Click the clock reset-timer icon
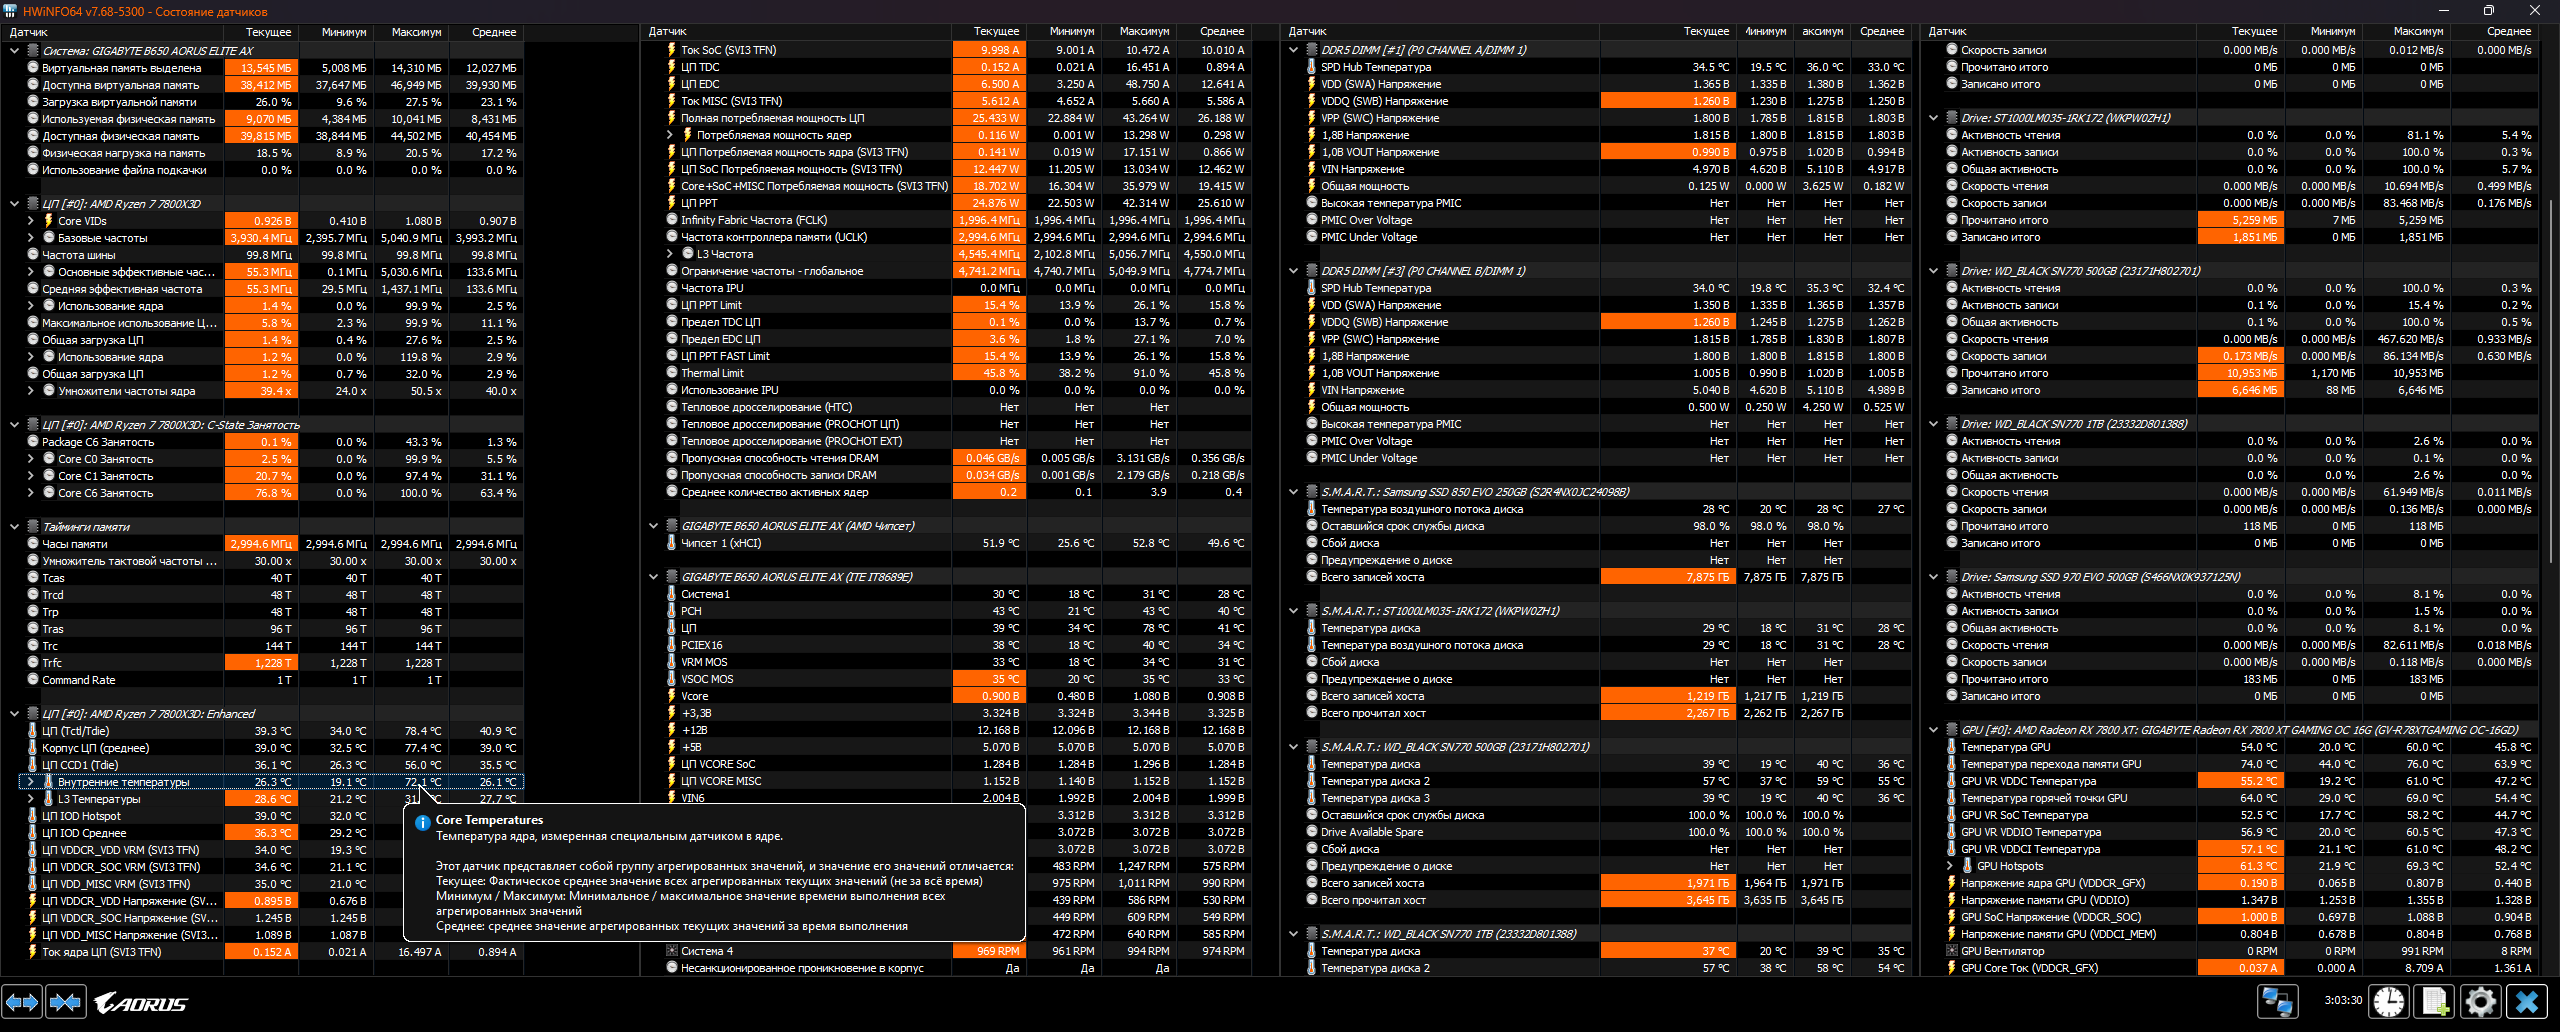 (x=2389, y=1002)
